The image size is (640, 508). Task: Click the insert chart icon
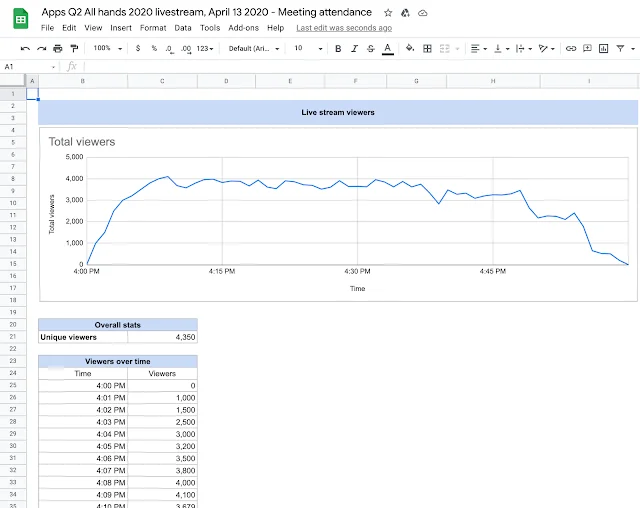tap(604, 48)
